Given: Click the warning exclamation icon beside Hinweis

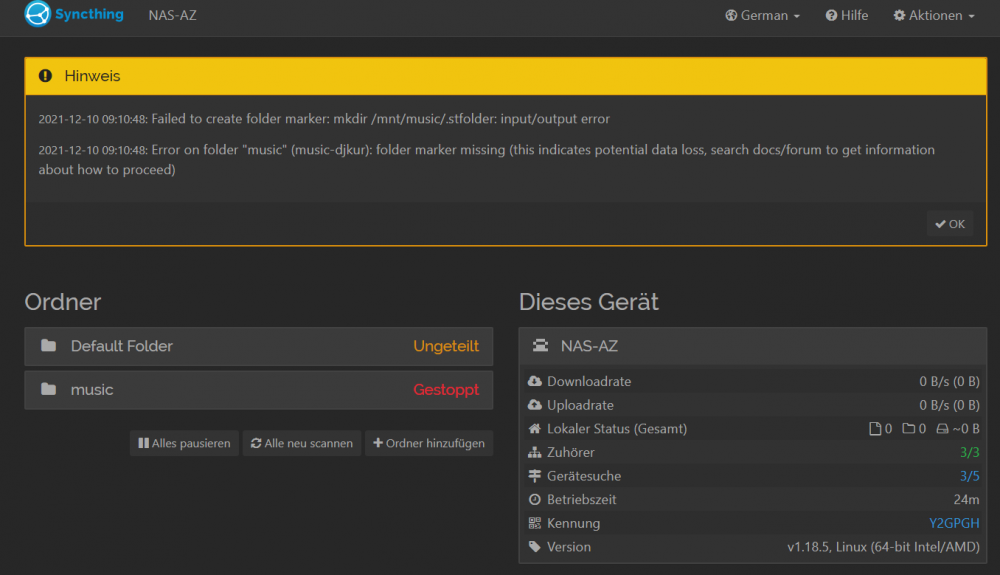Looking at the screenshot, I should (45, 76).
